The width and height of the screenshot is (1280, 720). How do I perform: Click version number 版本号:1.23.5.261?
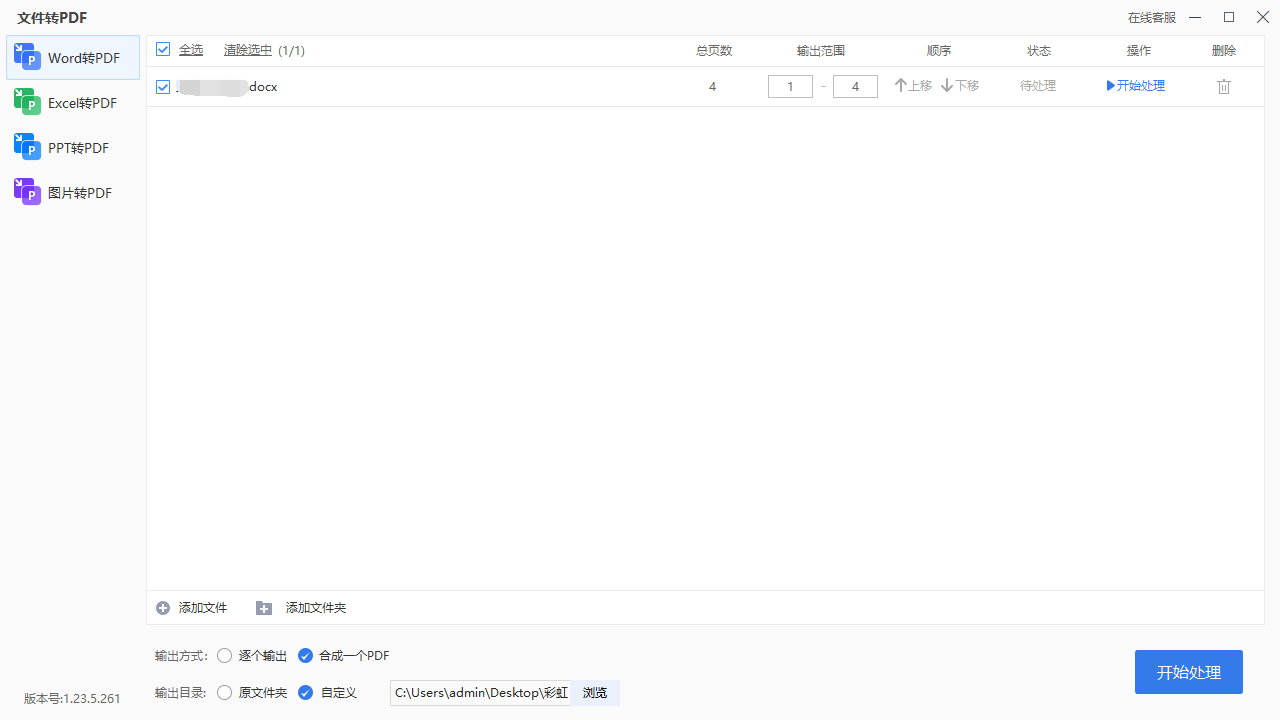coord(72,699)
